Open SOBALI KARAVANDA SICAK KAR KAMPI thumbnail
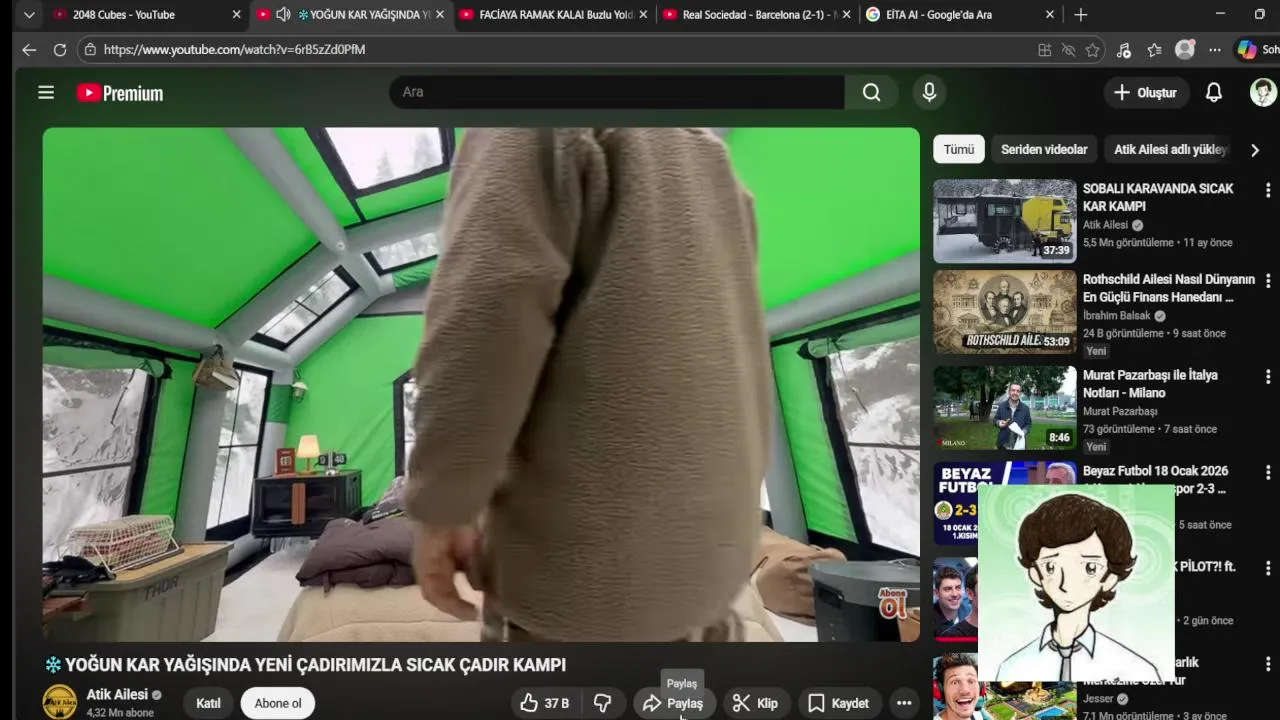This screenshot has height=720, width=1280. (x=1005, y=221)
